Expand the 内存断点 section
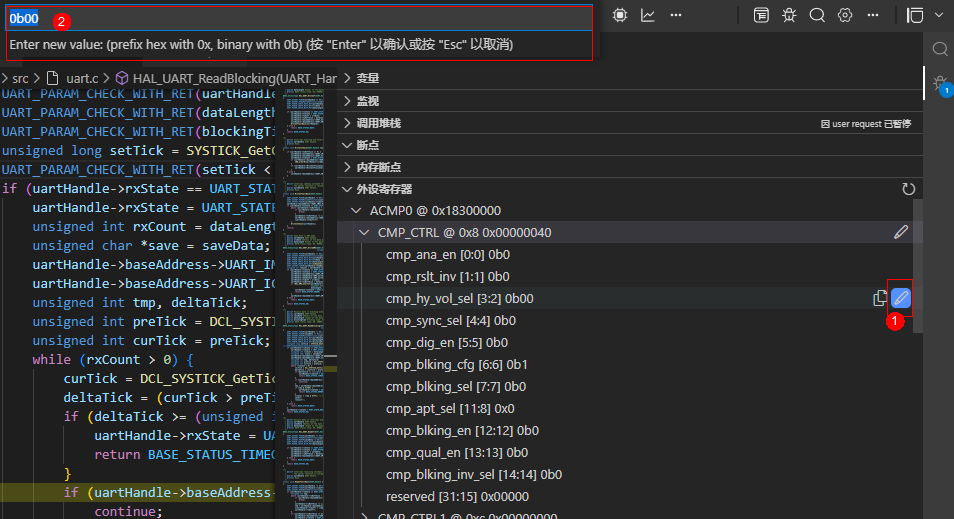The width and height of the screenshot is (954, 519). pos(630,167)
